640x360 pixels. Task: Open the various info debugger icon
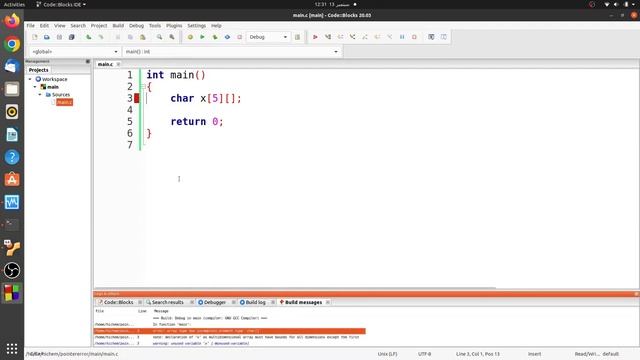[x=444, y=37]
